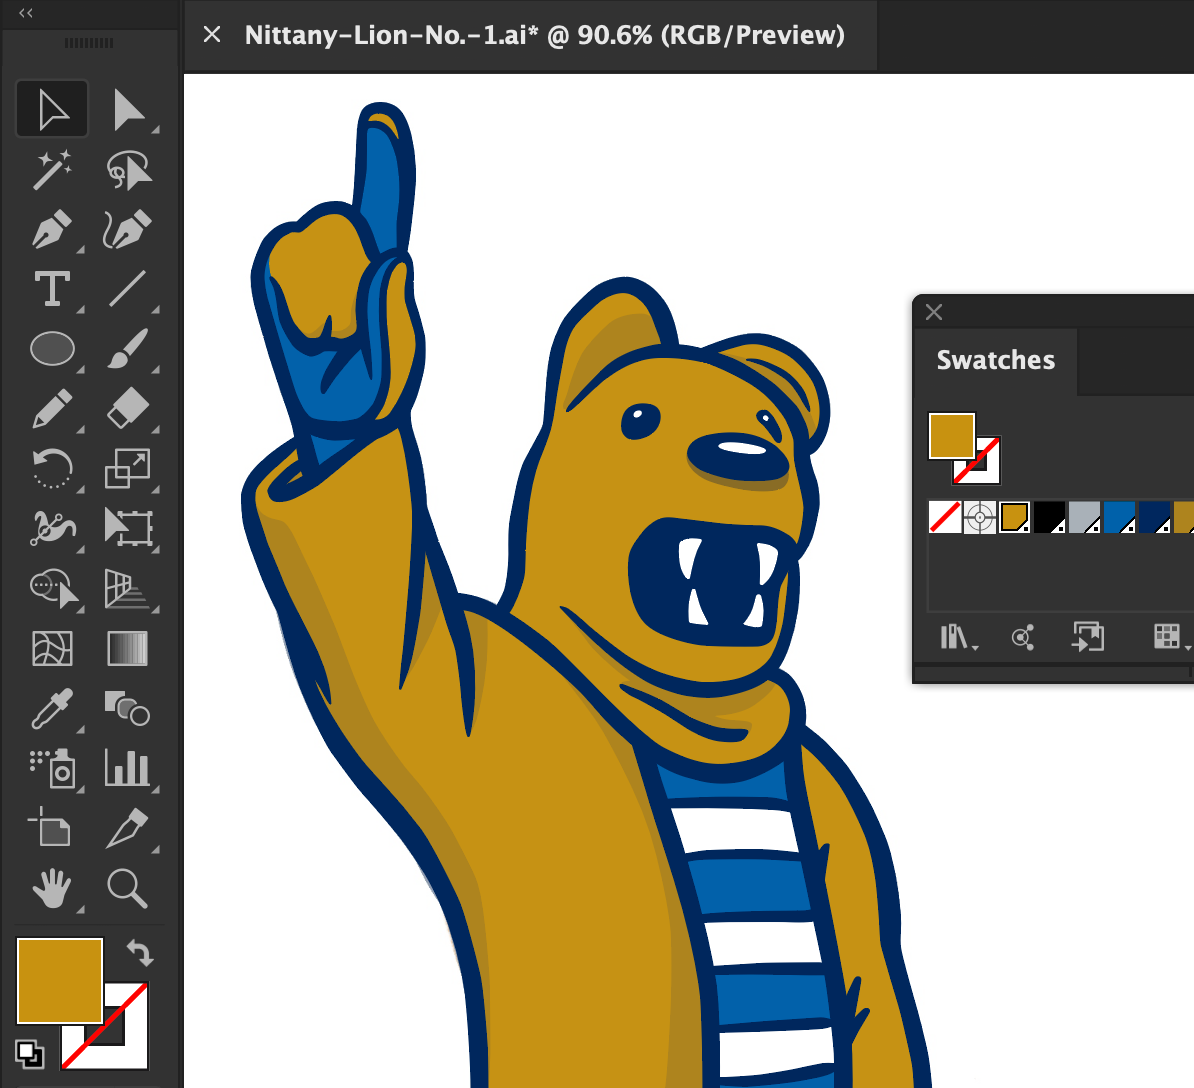Select the black swatch

1050,517
